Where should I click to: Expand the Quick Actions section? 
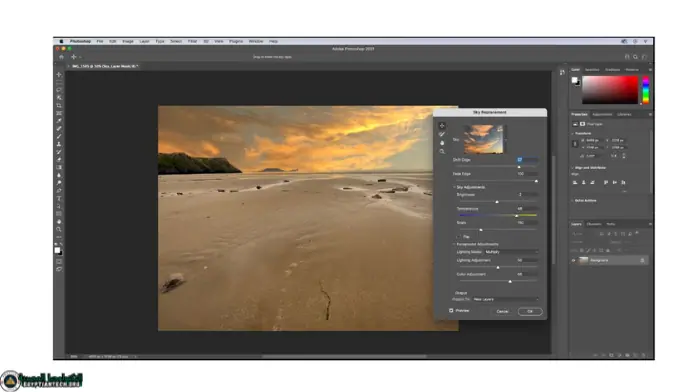572,201
